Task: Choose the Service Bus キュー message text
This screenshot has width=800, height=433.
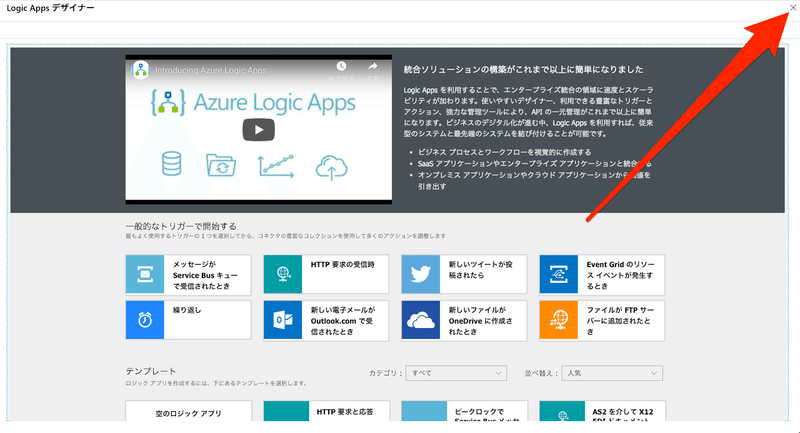Action: click(x=205, y=275)
